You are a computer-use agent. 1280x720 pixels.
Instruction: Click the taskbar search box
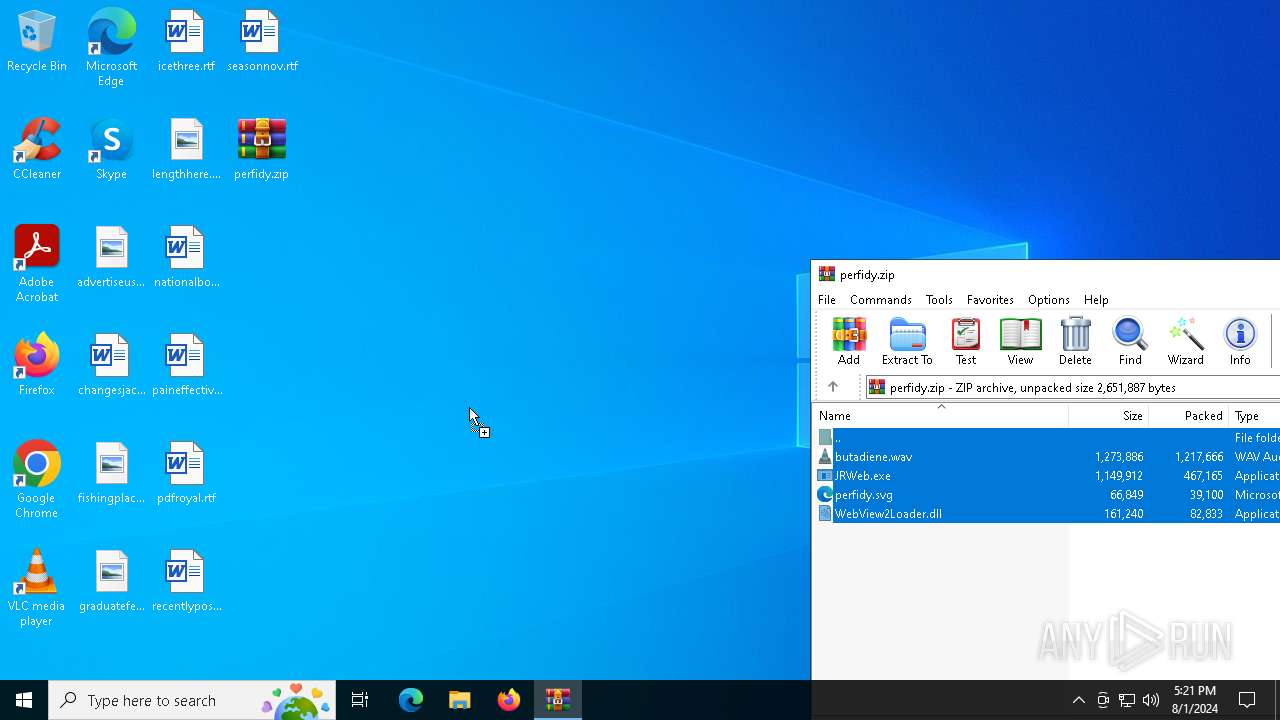click(192, 700)
